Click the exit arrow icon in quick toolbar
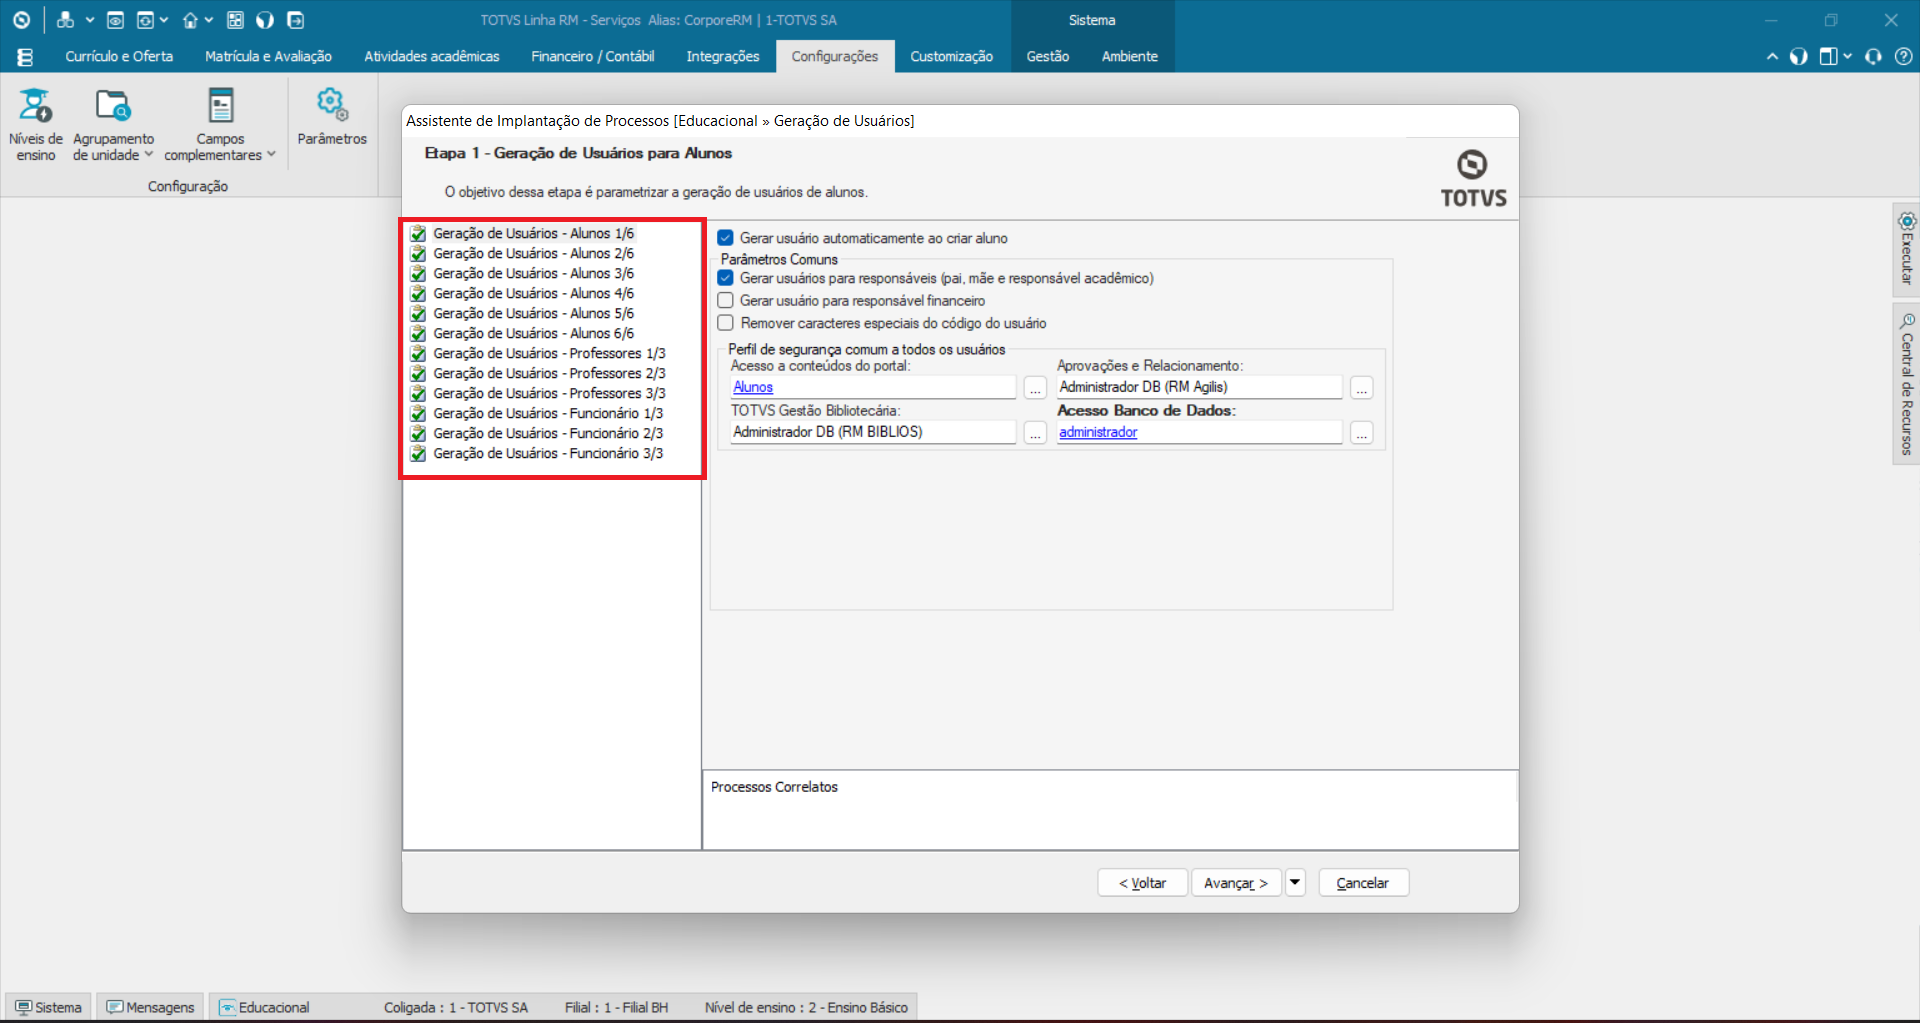The width and height of the screenshot is (1920, 1023). [295, 20]
